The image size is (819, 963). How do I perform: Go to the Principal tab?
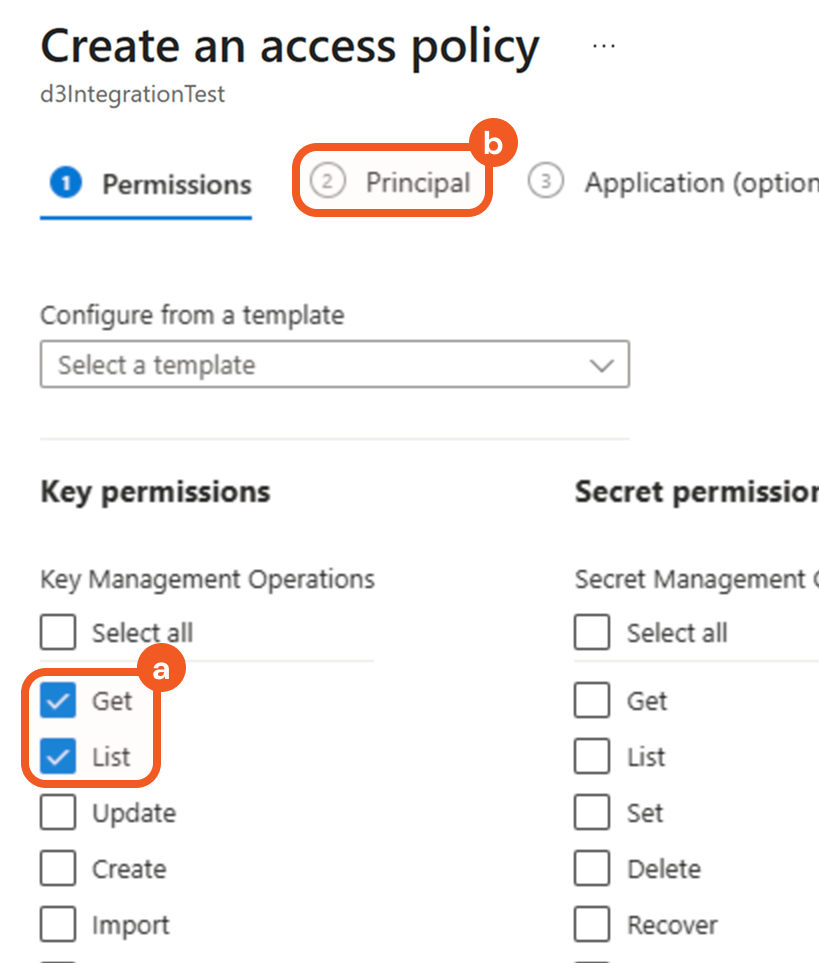417,183
